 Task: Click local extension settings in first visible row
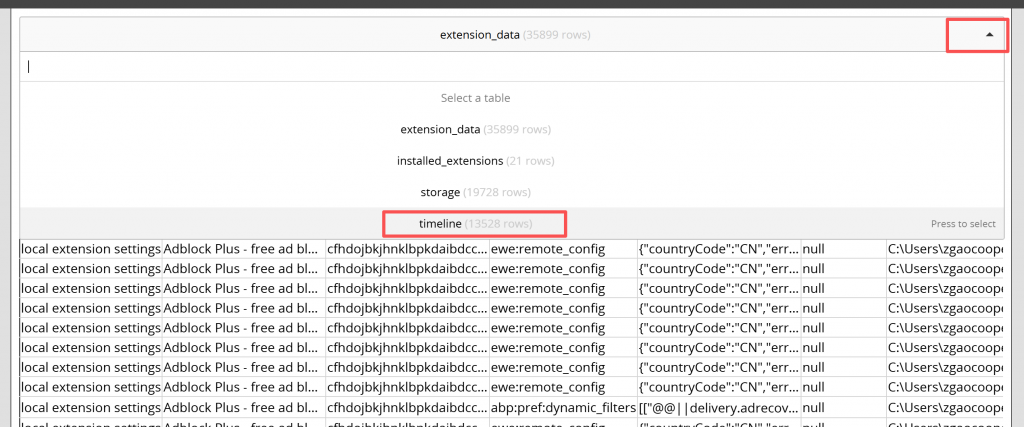point(91,248)
